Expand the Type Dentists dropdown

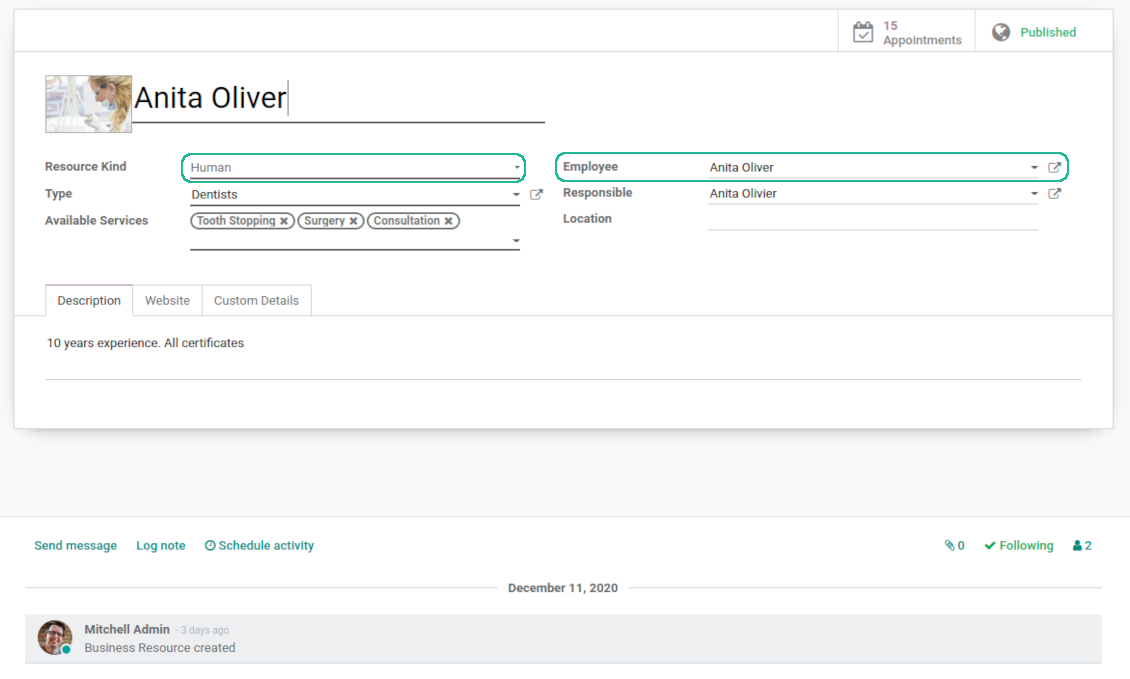click(x=516, y=195)
